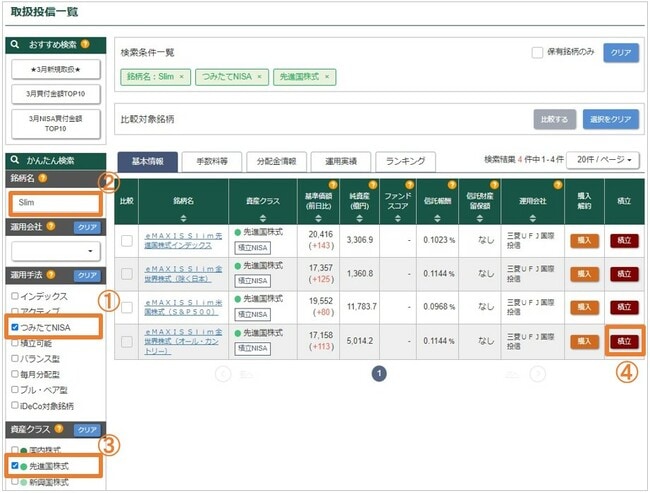The height and width of the screenshot is (493, 650).
Task: Open the 20件/ページ results dropdown
Action: pos(603,160)
